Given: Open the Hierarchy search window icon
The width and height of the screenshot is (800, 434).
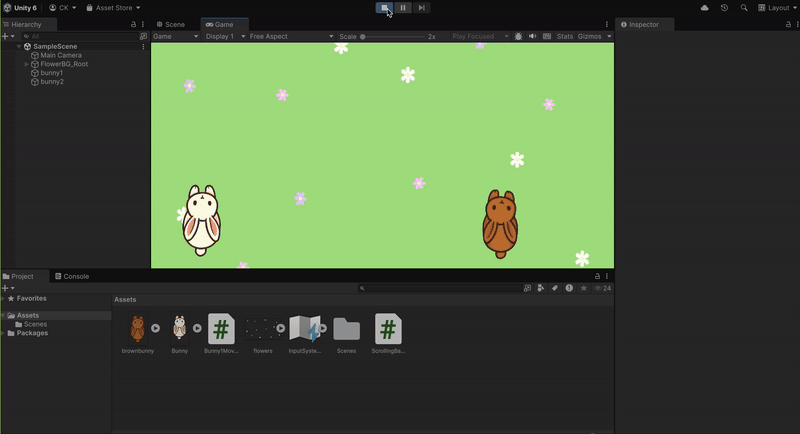Looking at the screenshot, I should 143,36.
